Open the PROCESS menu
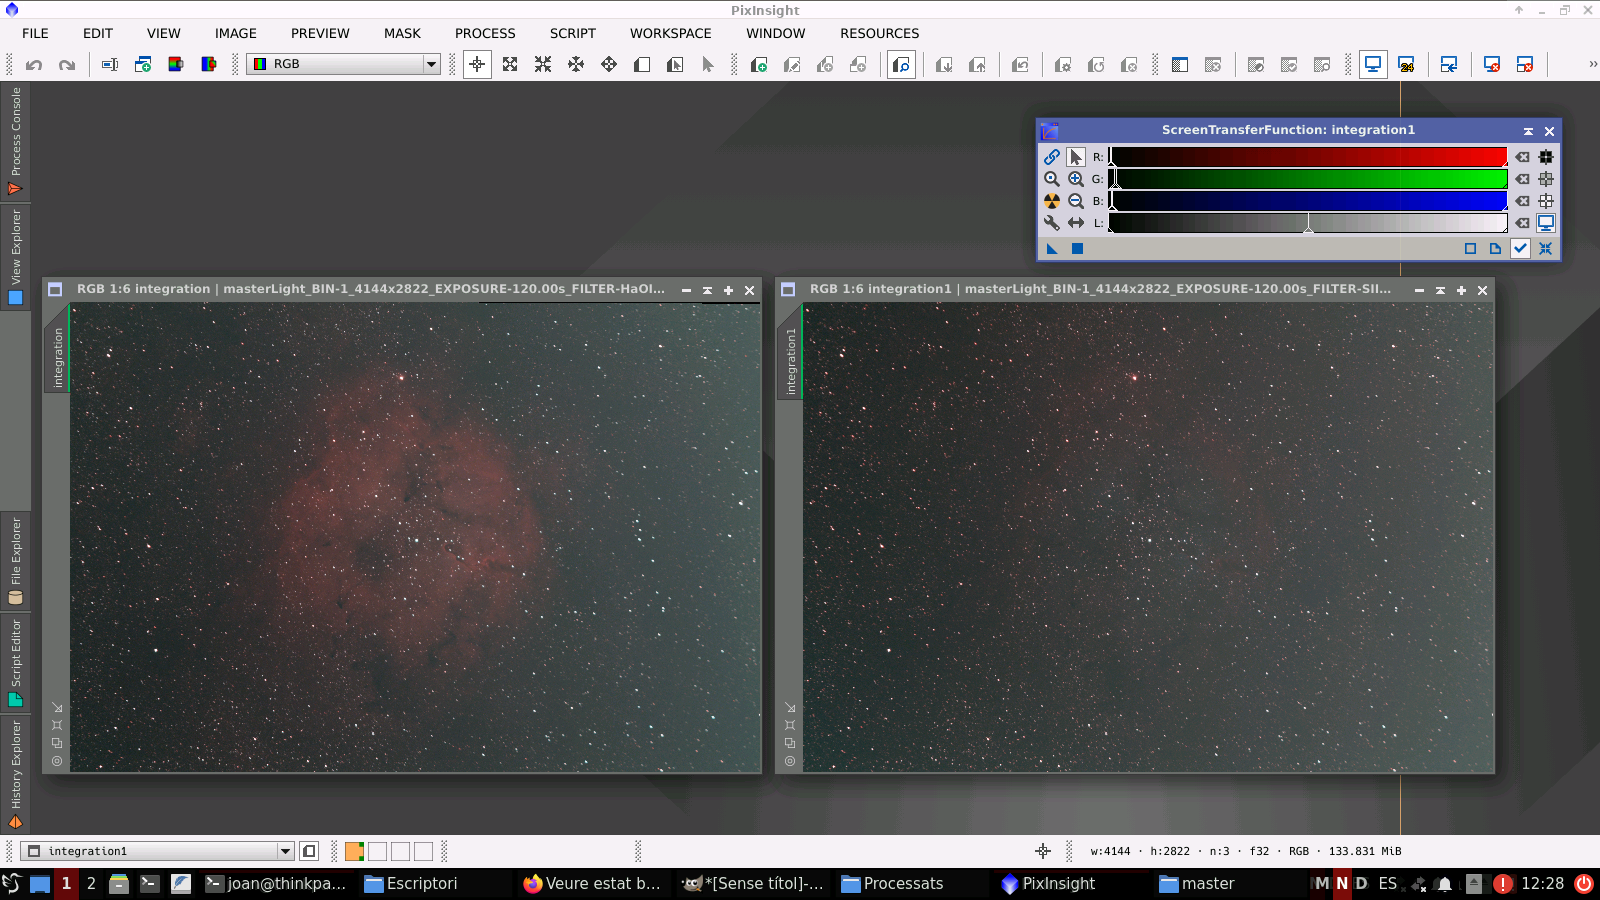Viewport: 1600px width, 900px height. click(485, 33)
